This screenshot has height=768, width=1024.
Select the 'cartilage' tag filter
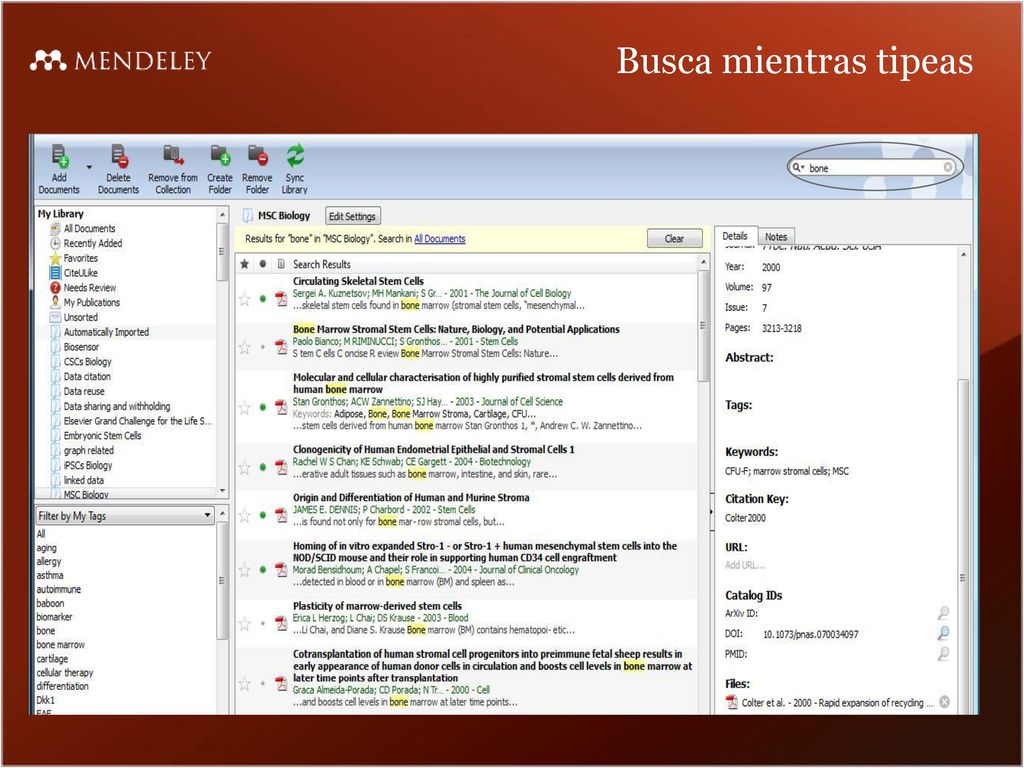click(52, 658)
